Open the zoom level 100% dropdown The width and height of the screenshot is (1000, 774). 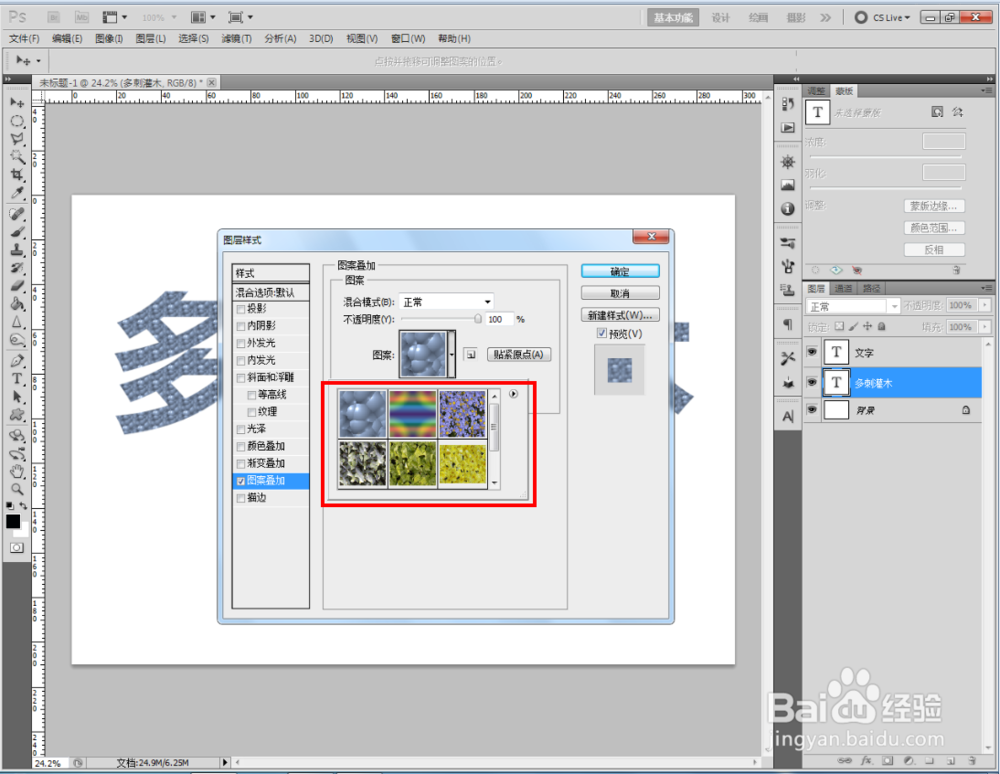tap(159, 18)
